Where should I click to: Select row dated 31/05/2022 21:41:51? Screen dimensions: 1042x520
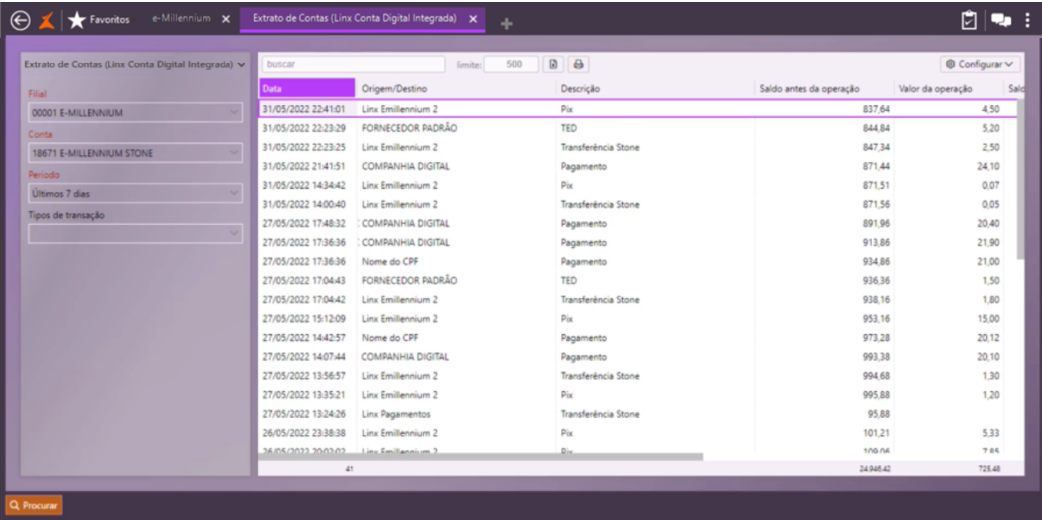pyautogui.click(x=636, y=166)
